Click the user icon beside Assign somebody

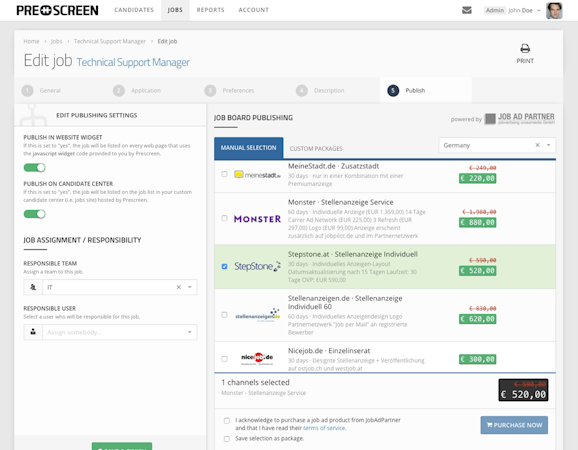click(x=33, y=332)
